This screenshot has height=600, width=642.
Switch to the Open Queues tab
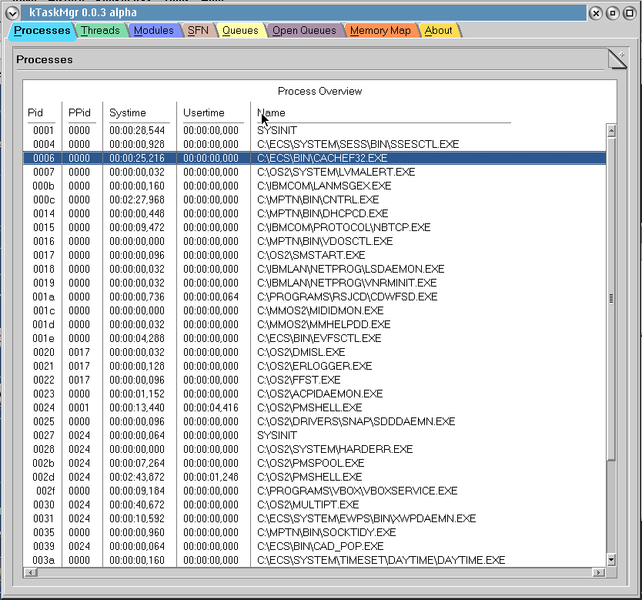tap(304, 31)
